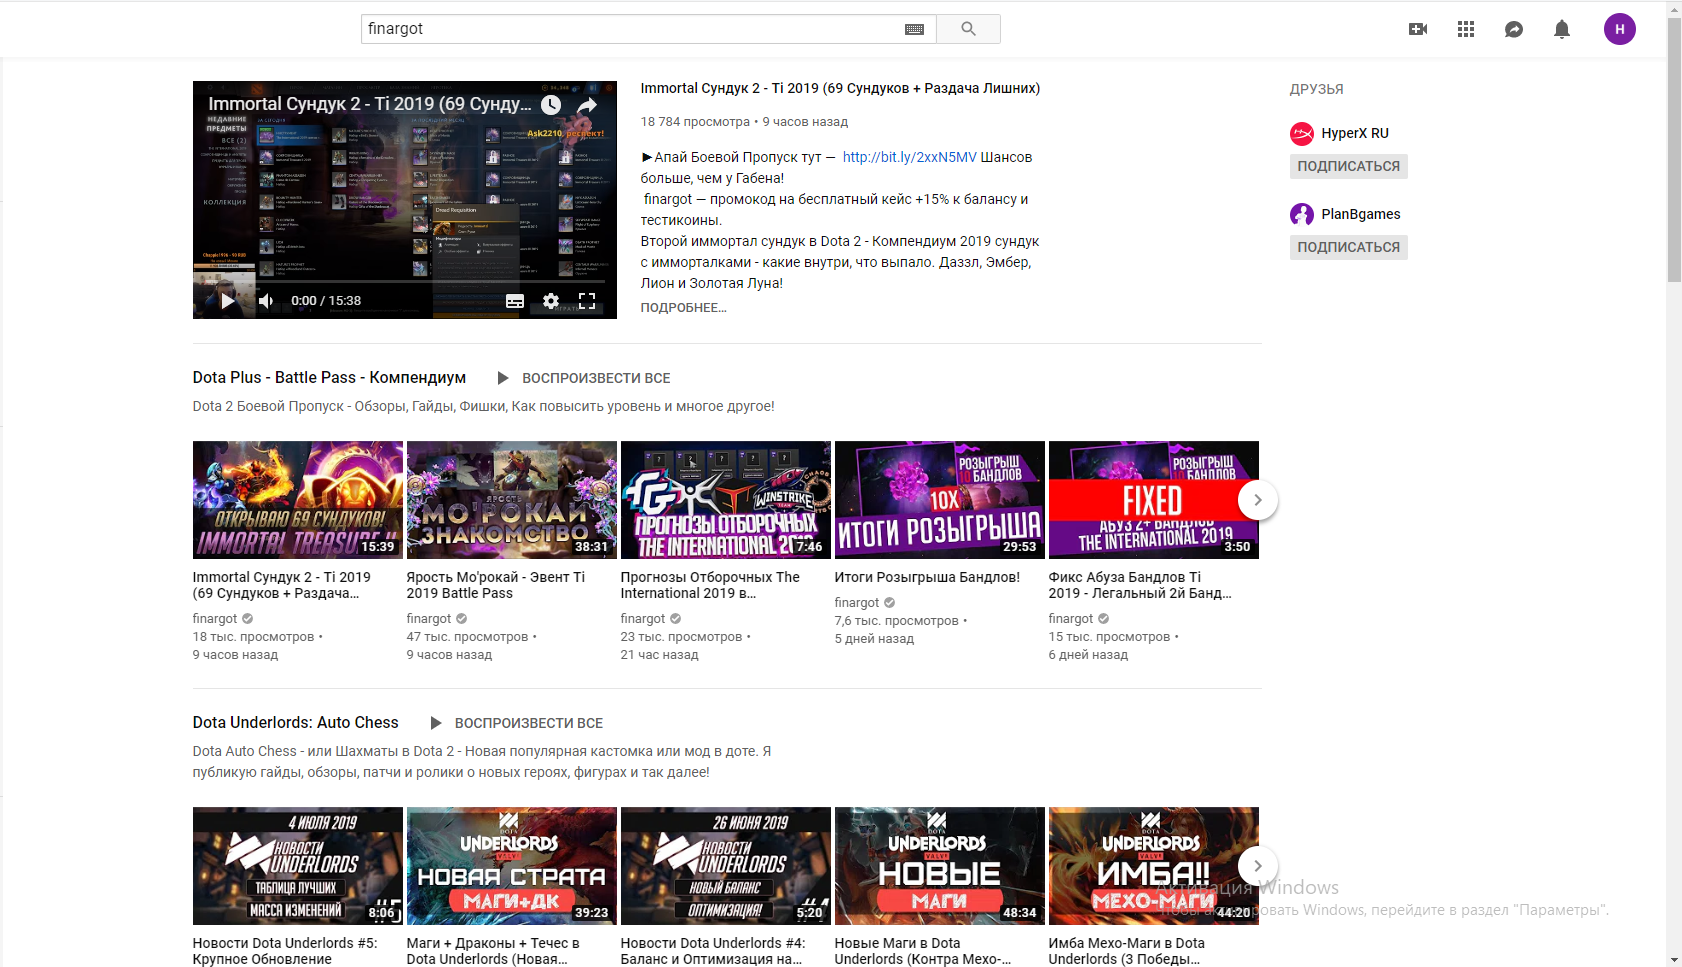Click the scrollbar down arrow
The width and height of the screenshot is (1682, 967).
tap(1674, 959)
